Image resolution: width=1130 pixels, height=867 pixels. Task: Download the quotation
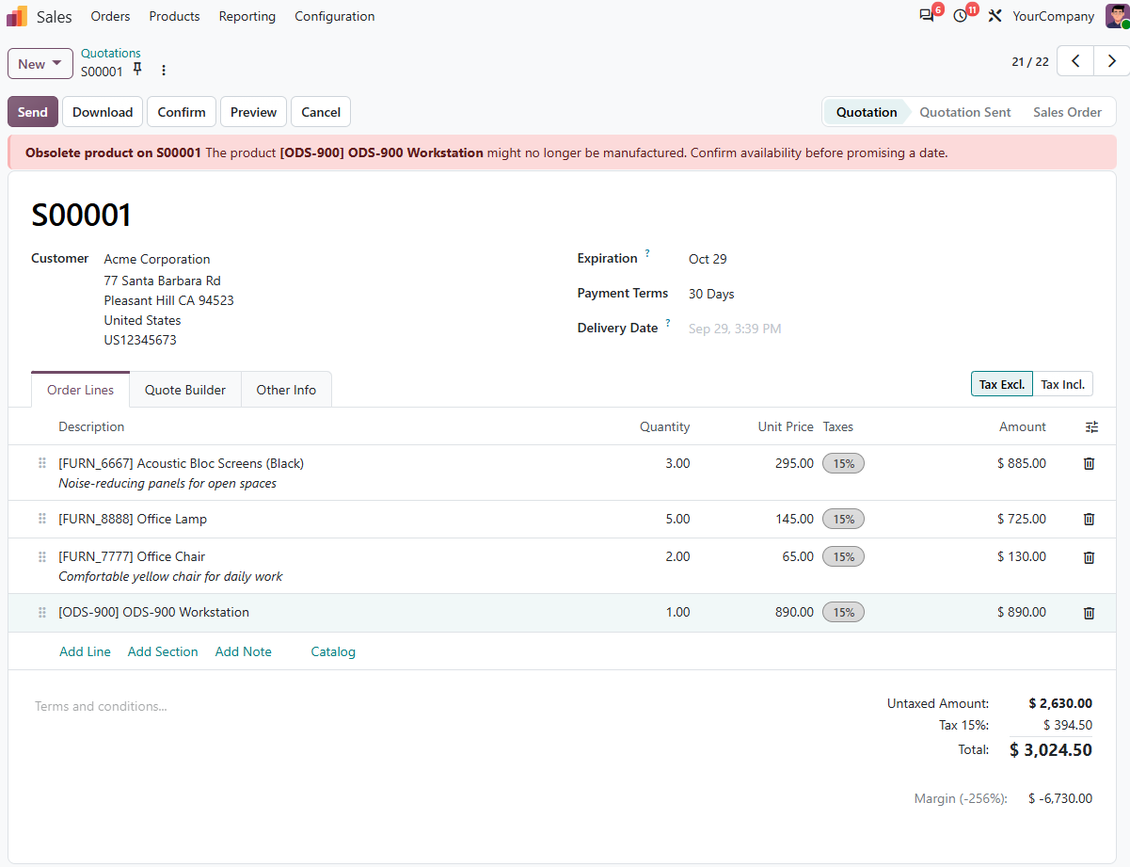[x=102, y=112]
